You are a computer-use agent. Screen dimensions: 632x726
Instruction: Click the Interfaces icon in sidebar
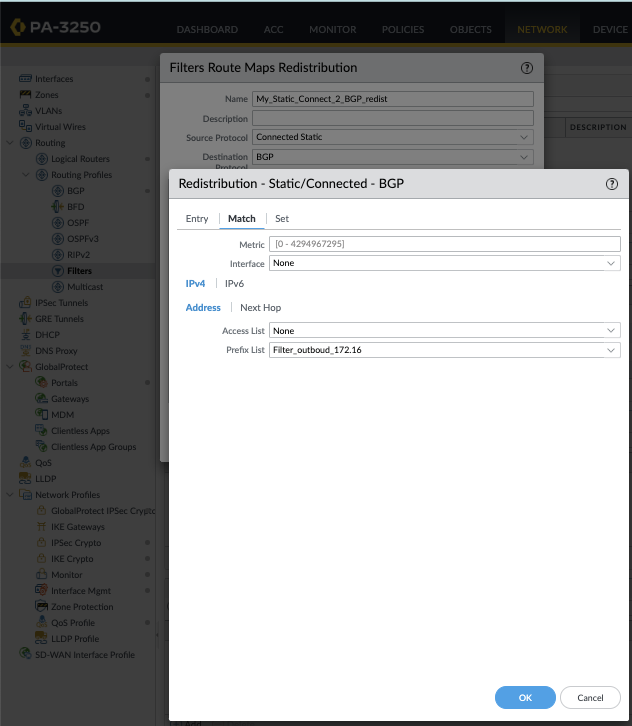[x=26, y=79]
